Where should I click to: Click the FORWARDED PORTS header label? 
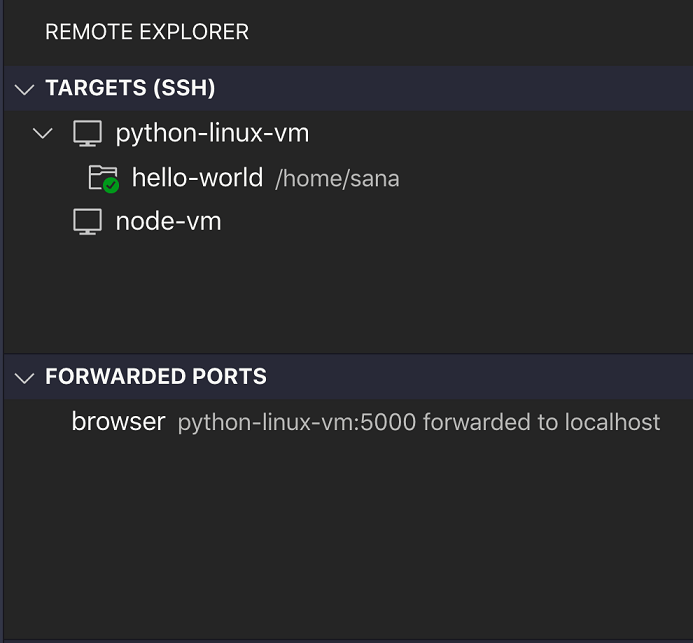[x=156, y=377]
